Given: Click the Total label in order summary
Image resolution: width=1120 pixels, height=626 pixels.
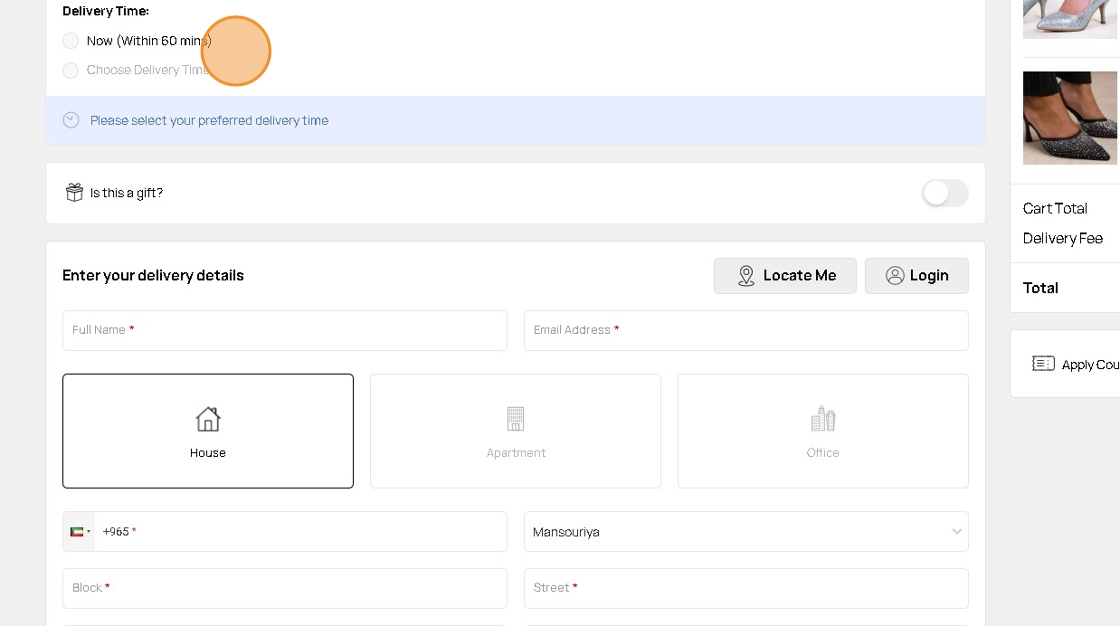Looking at the screenshot, I should click(x=1041, y=288).
